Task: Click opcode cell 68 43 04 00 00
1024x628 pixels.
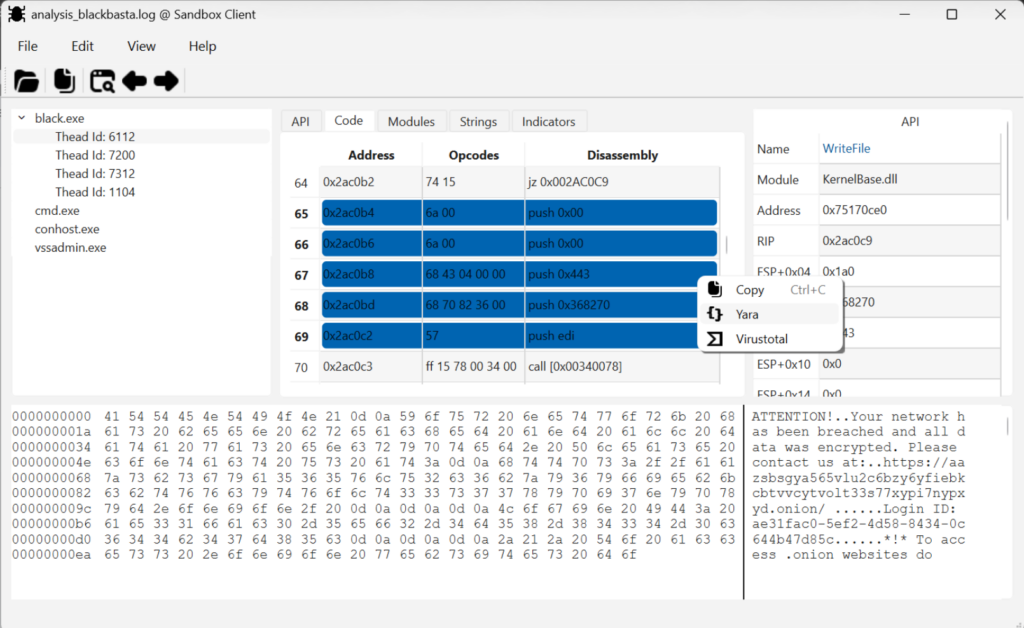Action: 473,274
